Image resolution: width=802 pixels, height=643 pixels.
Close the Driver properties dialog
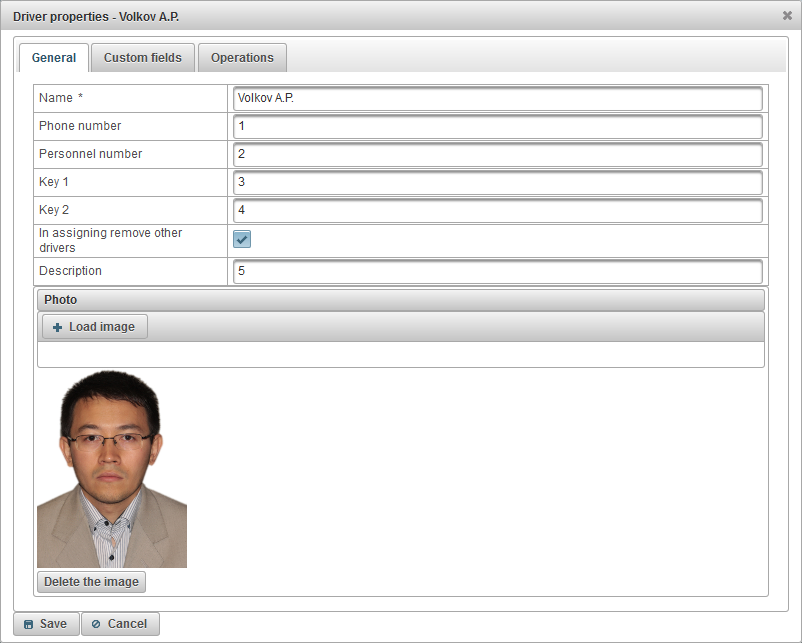coord(787,16)
